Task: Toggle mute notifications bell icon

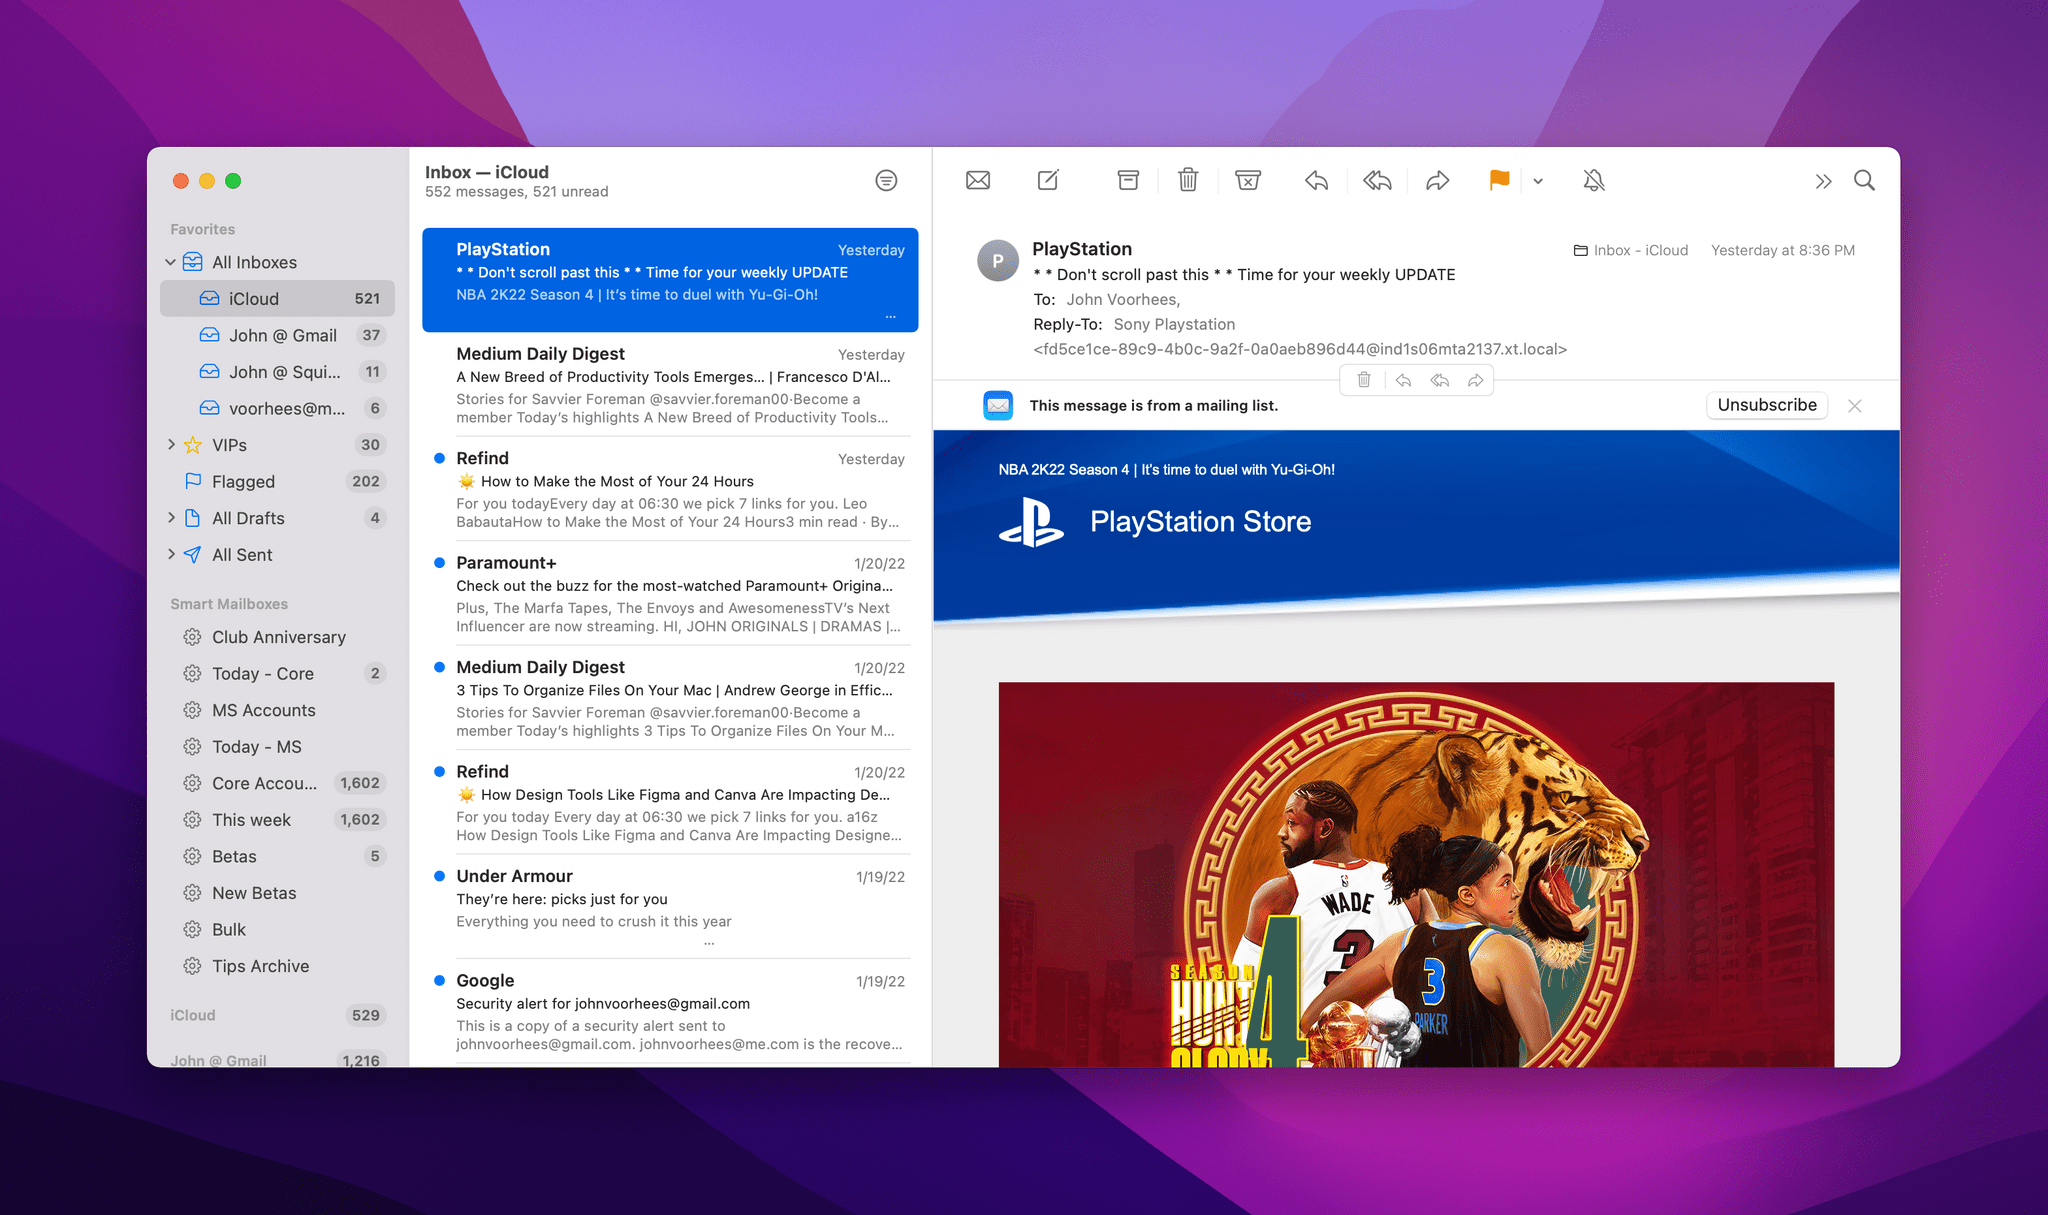Action: pos(1594,179)
